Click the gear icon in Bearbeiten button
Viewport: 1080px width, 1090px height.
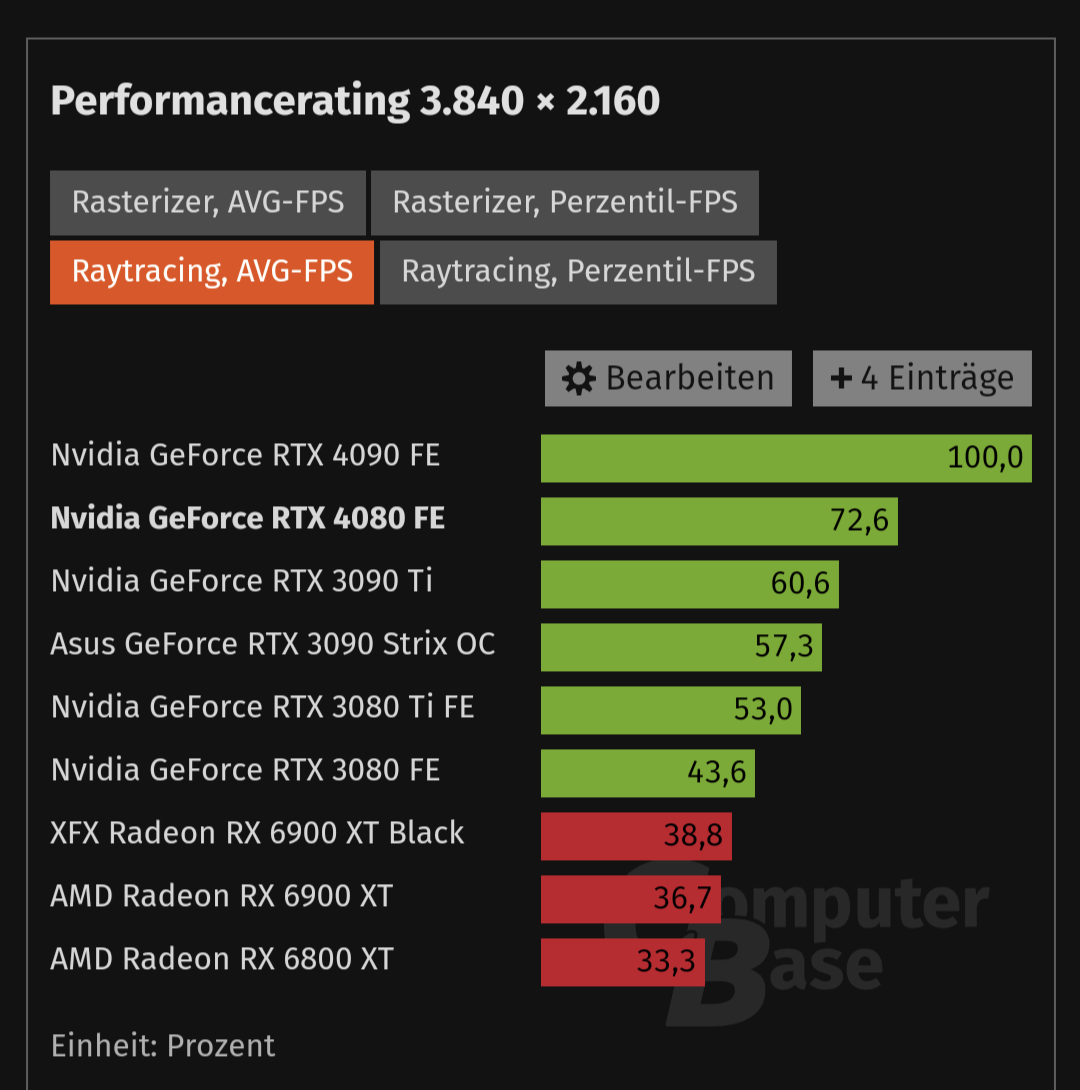click(579, 379)
